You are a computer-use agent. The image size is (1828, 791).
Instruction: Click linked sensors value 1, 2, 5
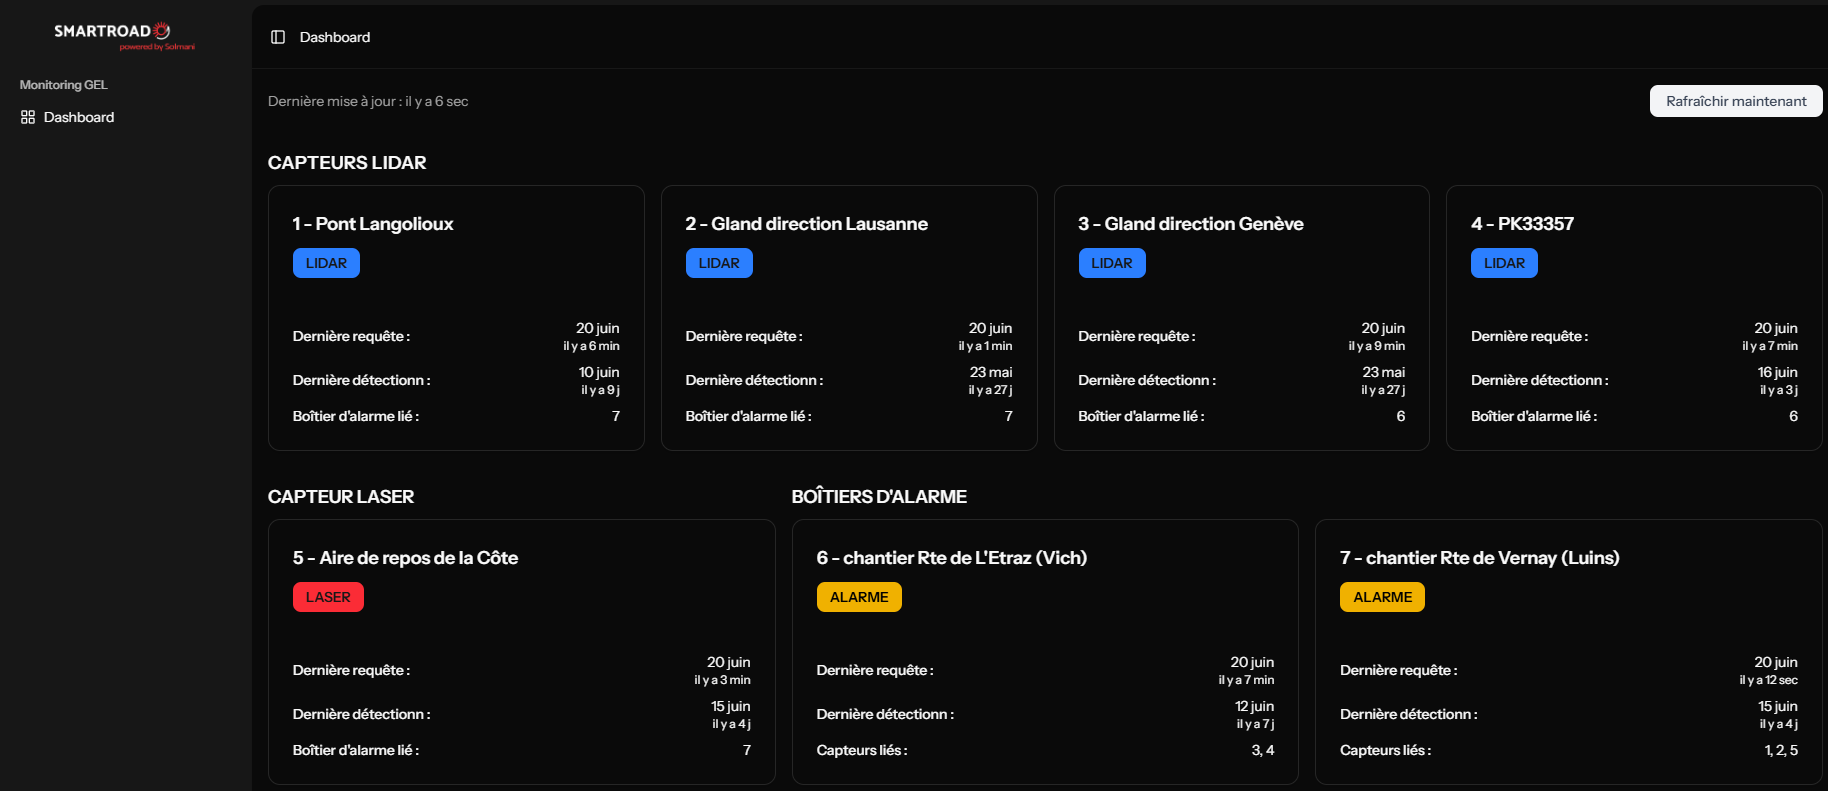[1780, 750]
